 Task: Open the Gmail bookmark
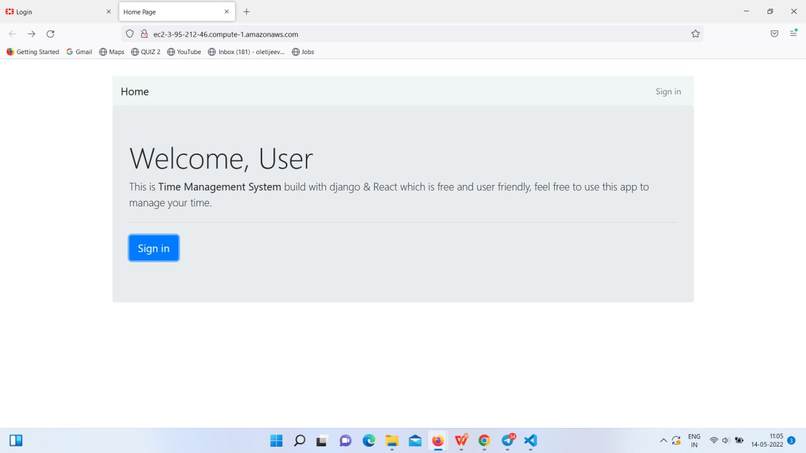(79, 52)
